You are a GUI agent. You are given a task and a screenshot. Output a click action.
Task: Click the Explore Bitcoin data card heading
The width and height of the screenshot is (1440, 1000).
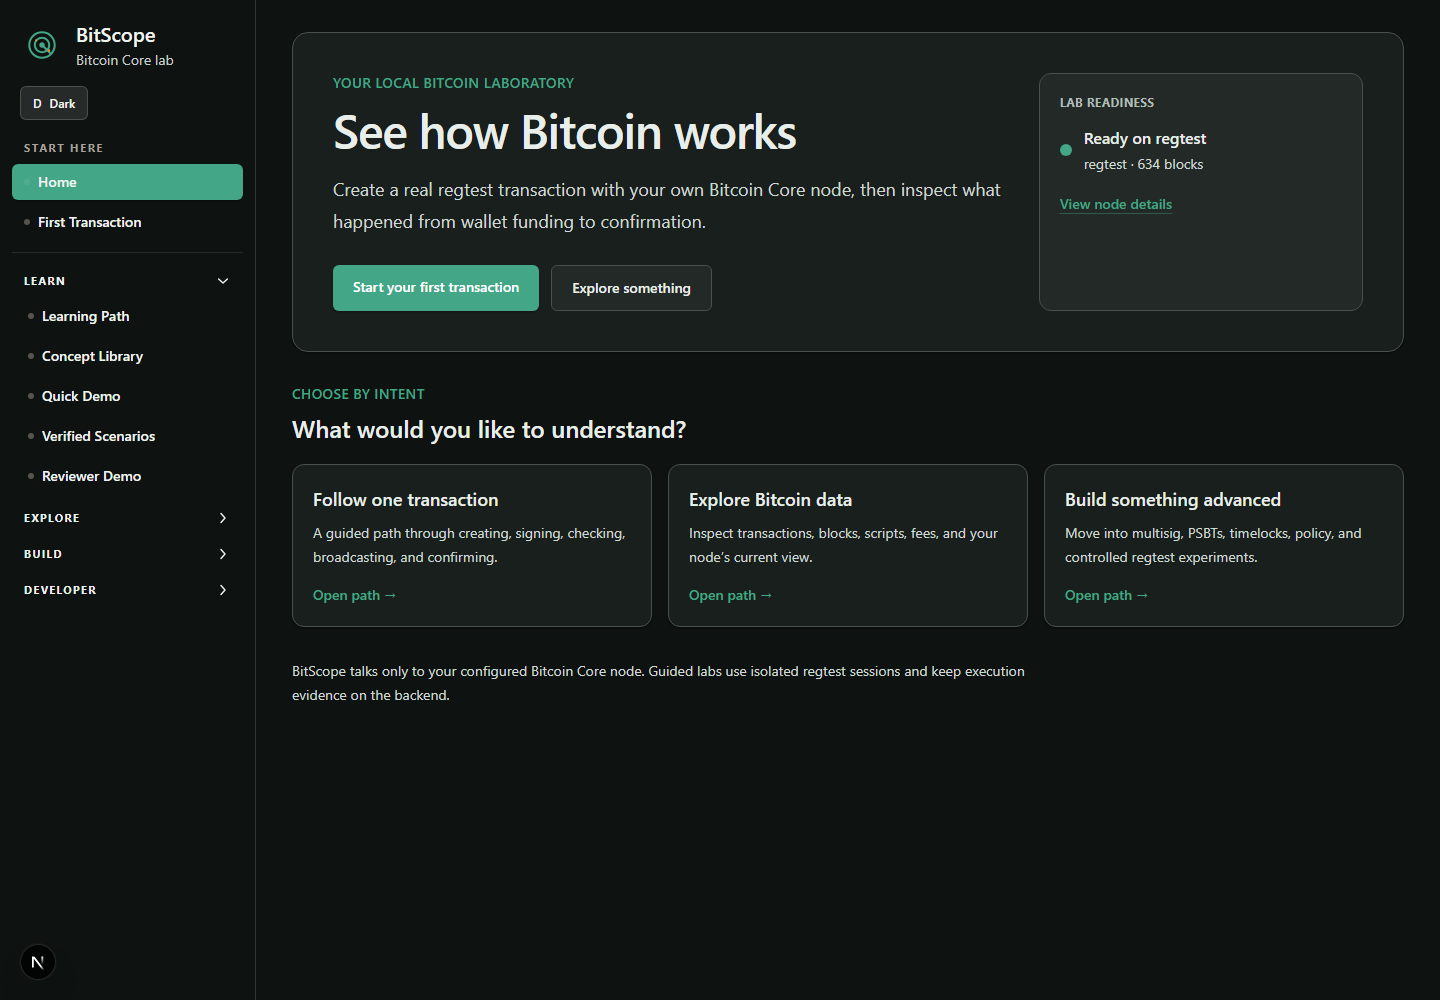tap(770, 500)
